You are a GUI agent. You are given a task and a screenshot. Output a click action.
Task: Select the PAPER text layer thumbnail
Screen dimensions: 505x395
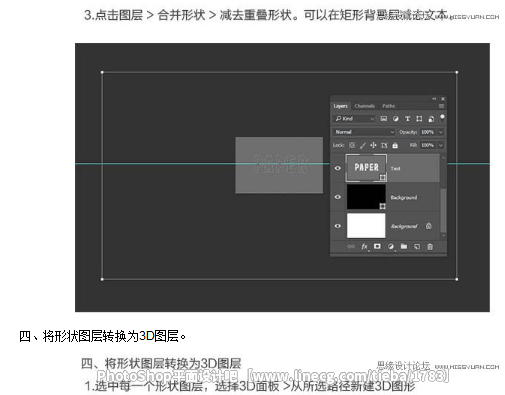pos(366,168)
